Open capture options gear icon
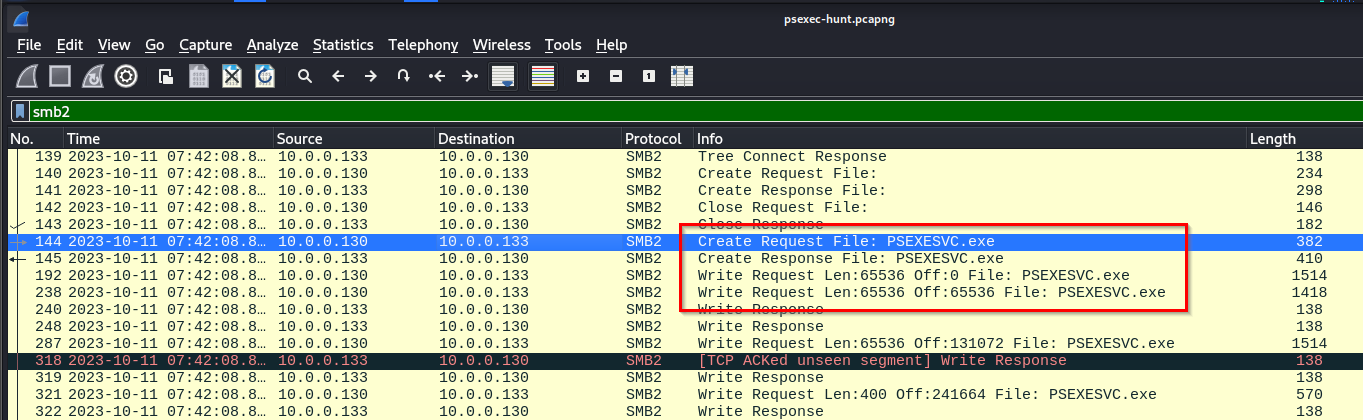 (x=125, y=76)
